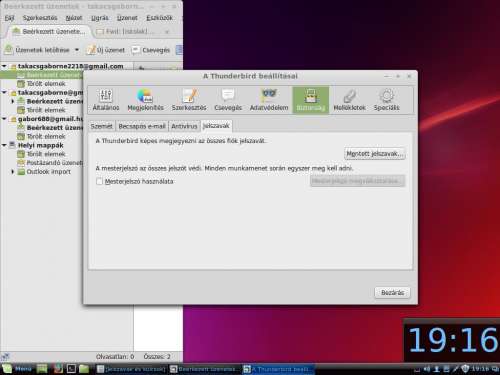Click the large 19:16 clock widget
The width and height of the screenshot is (500, 375).
452,340
